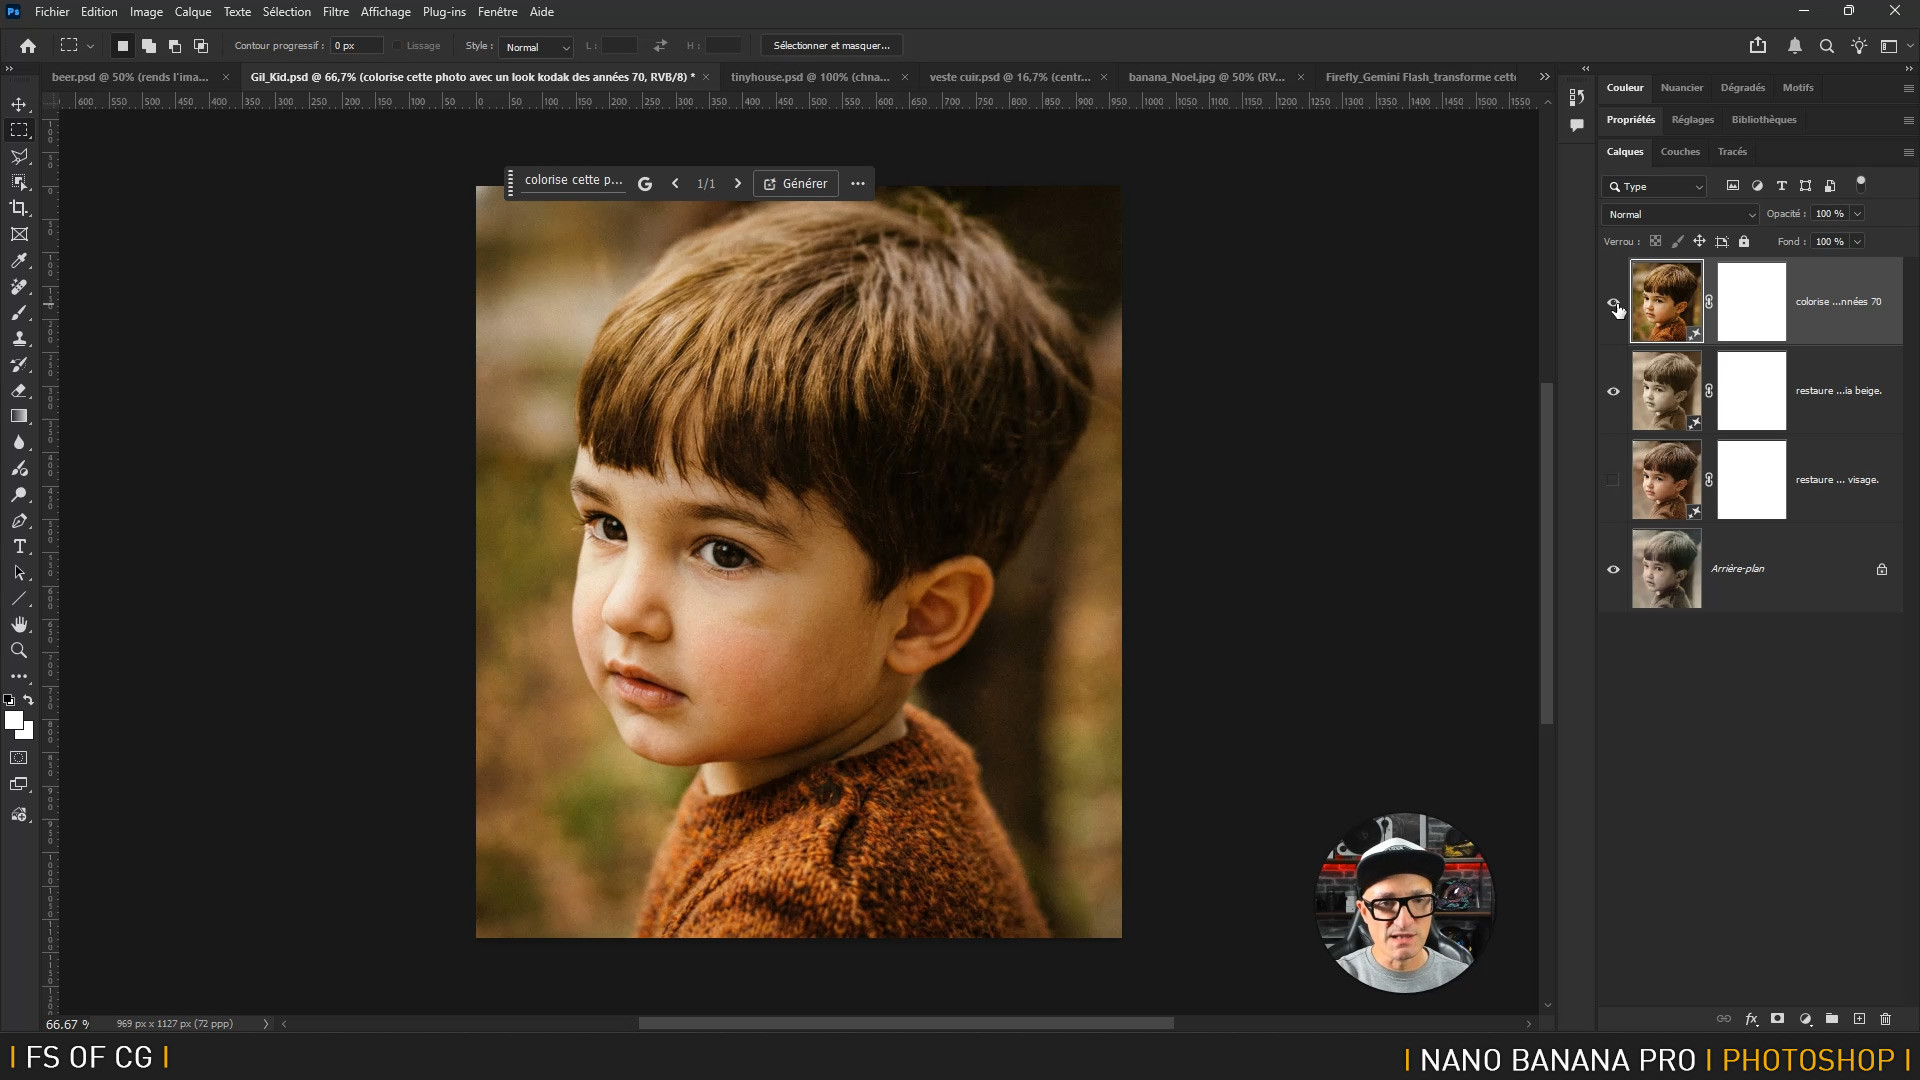This screenshot has height=1080, width=1920.
Task: Select the Horizontal Type tool
Action: 19,547
